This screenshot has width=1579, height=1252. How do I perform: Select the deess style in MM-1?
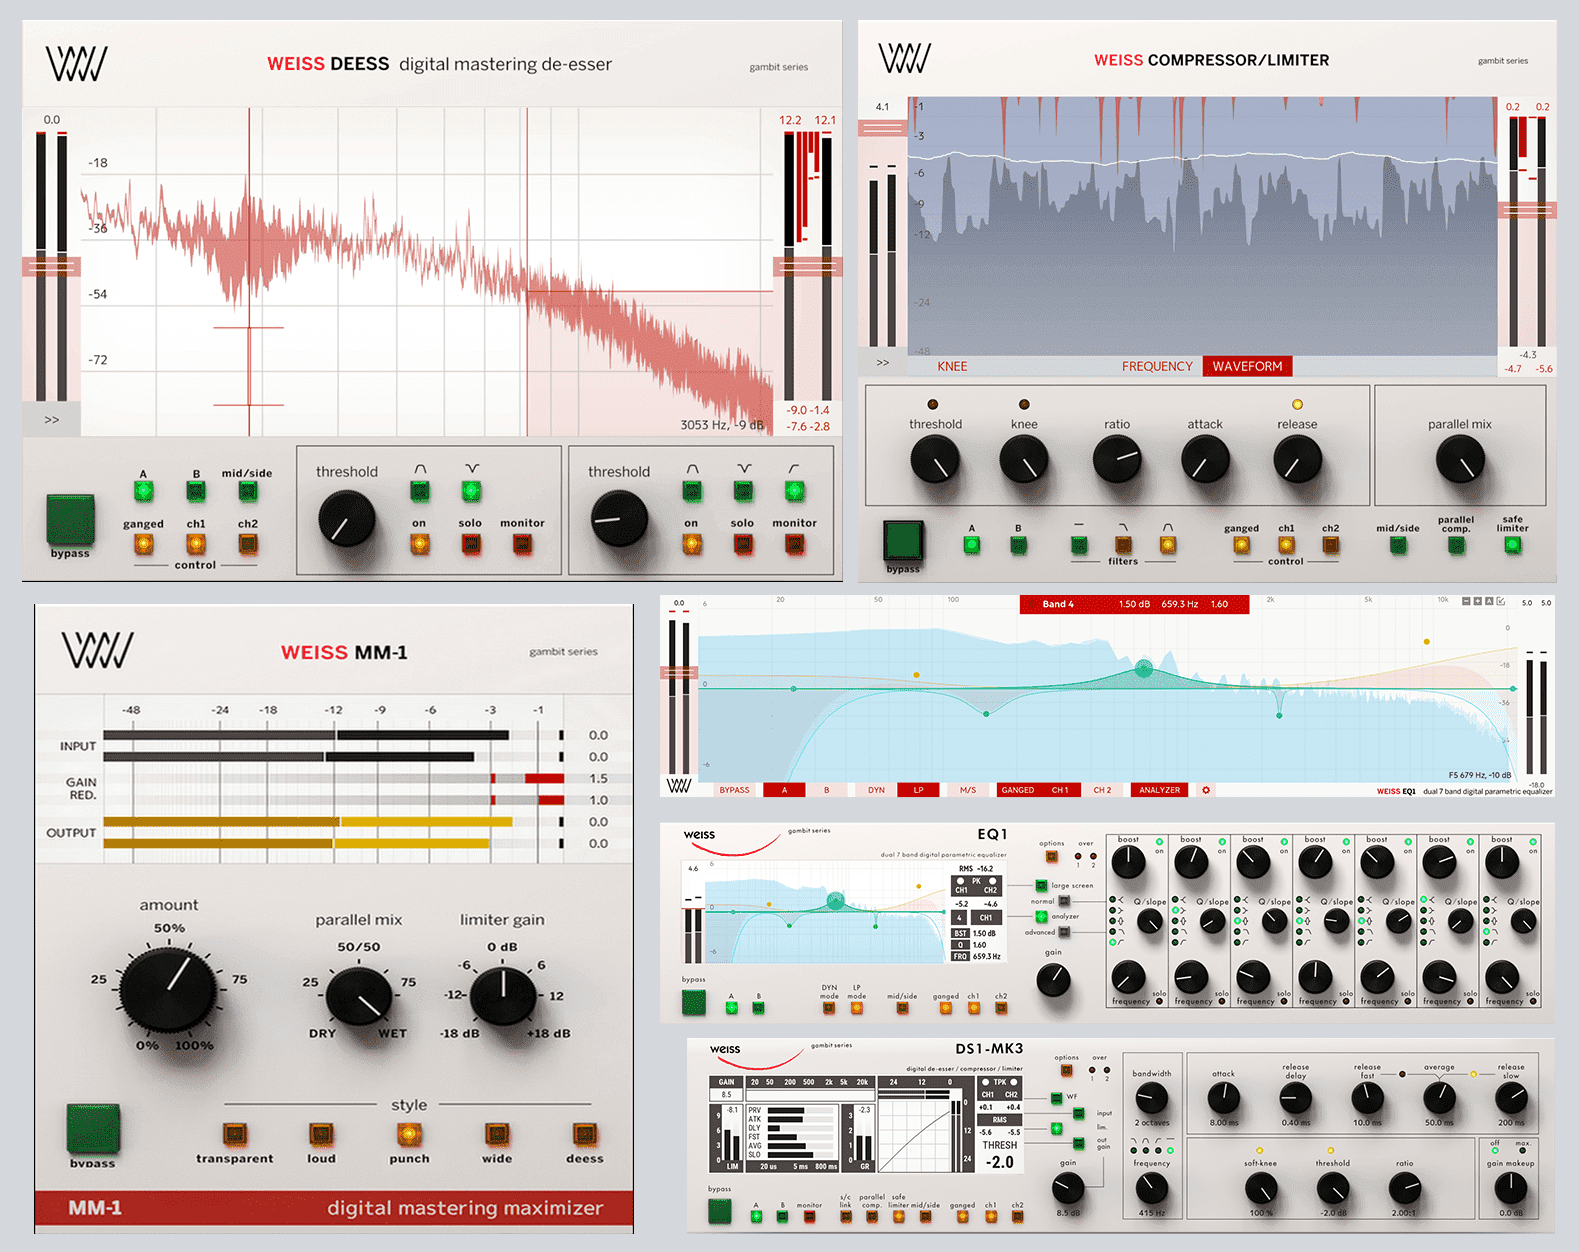tap(584, 1134)
